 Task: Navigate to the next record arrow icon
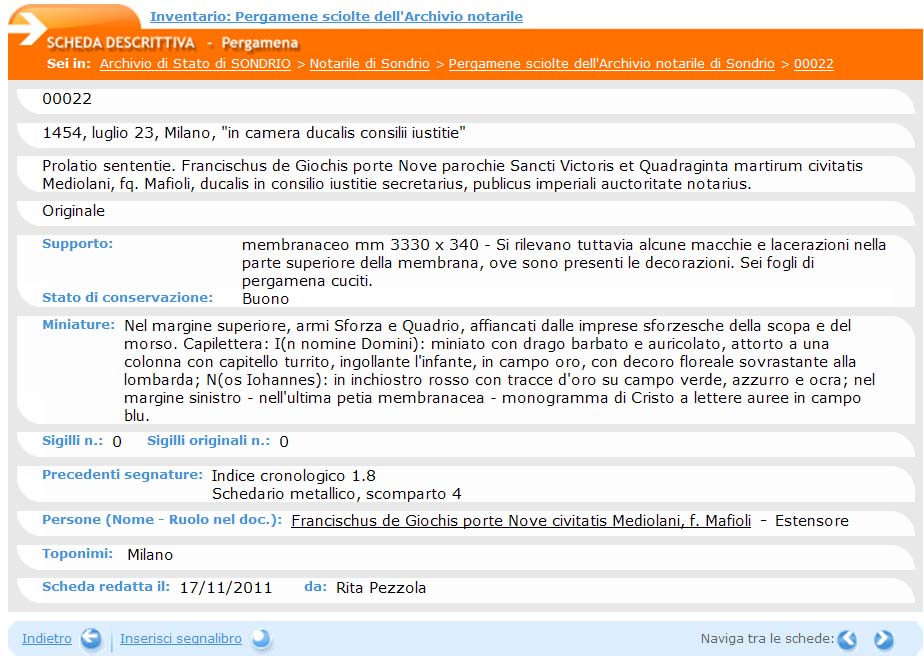click(x=883, y=639)
